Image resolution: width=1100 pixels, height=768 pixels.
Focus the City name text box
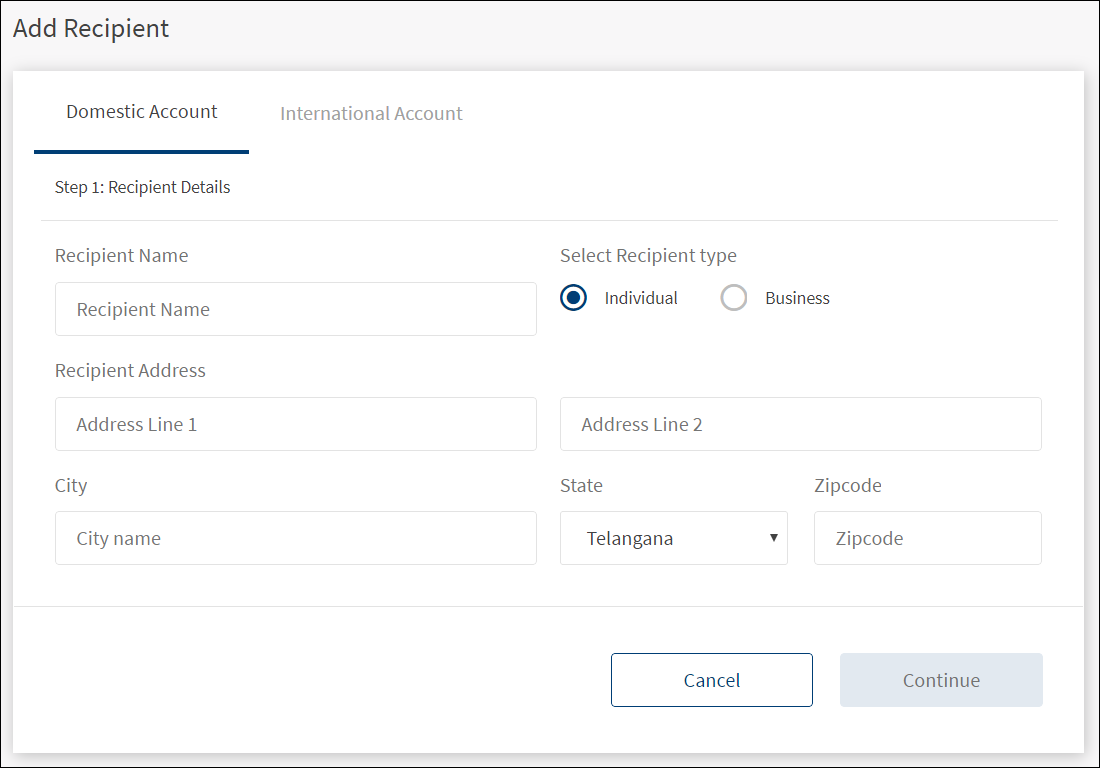(x=295, y=538)
